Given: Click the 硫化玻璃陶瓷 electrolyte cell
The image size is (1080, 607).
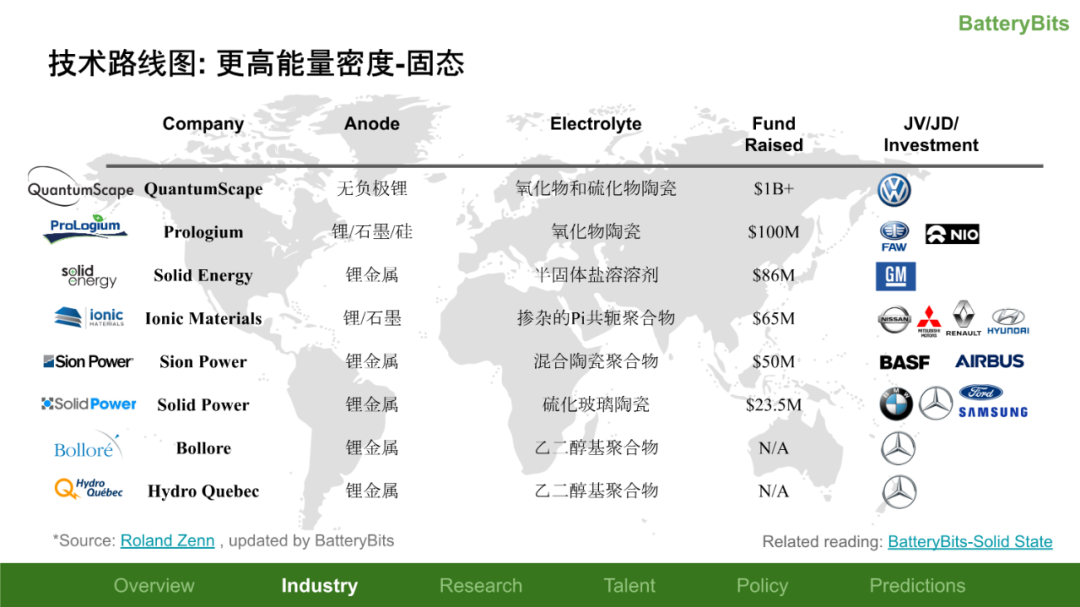Looking at the screenshot, I should click(596, 404).
